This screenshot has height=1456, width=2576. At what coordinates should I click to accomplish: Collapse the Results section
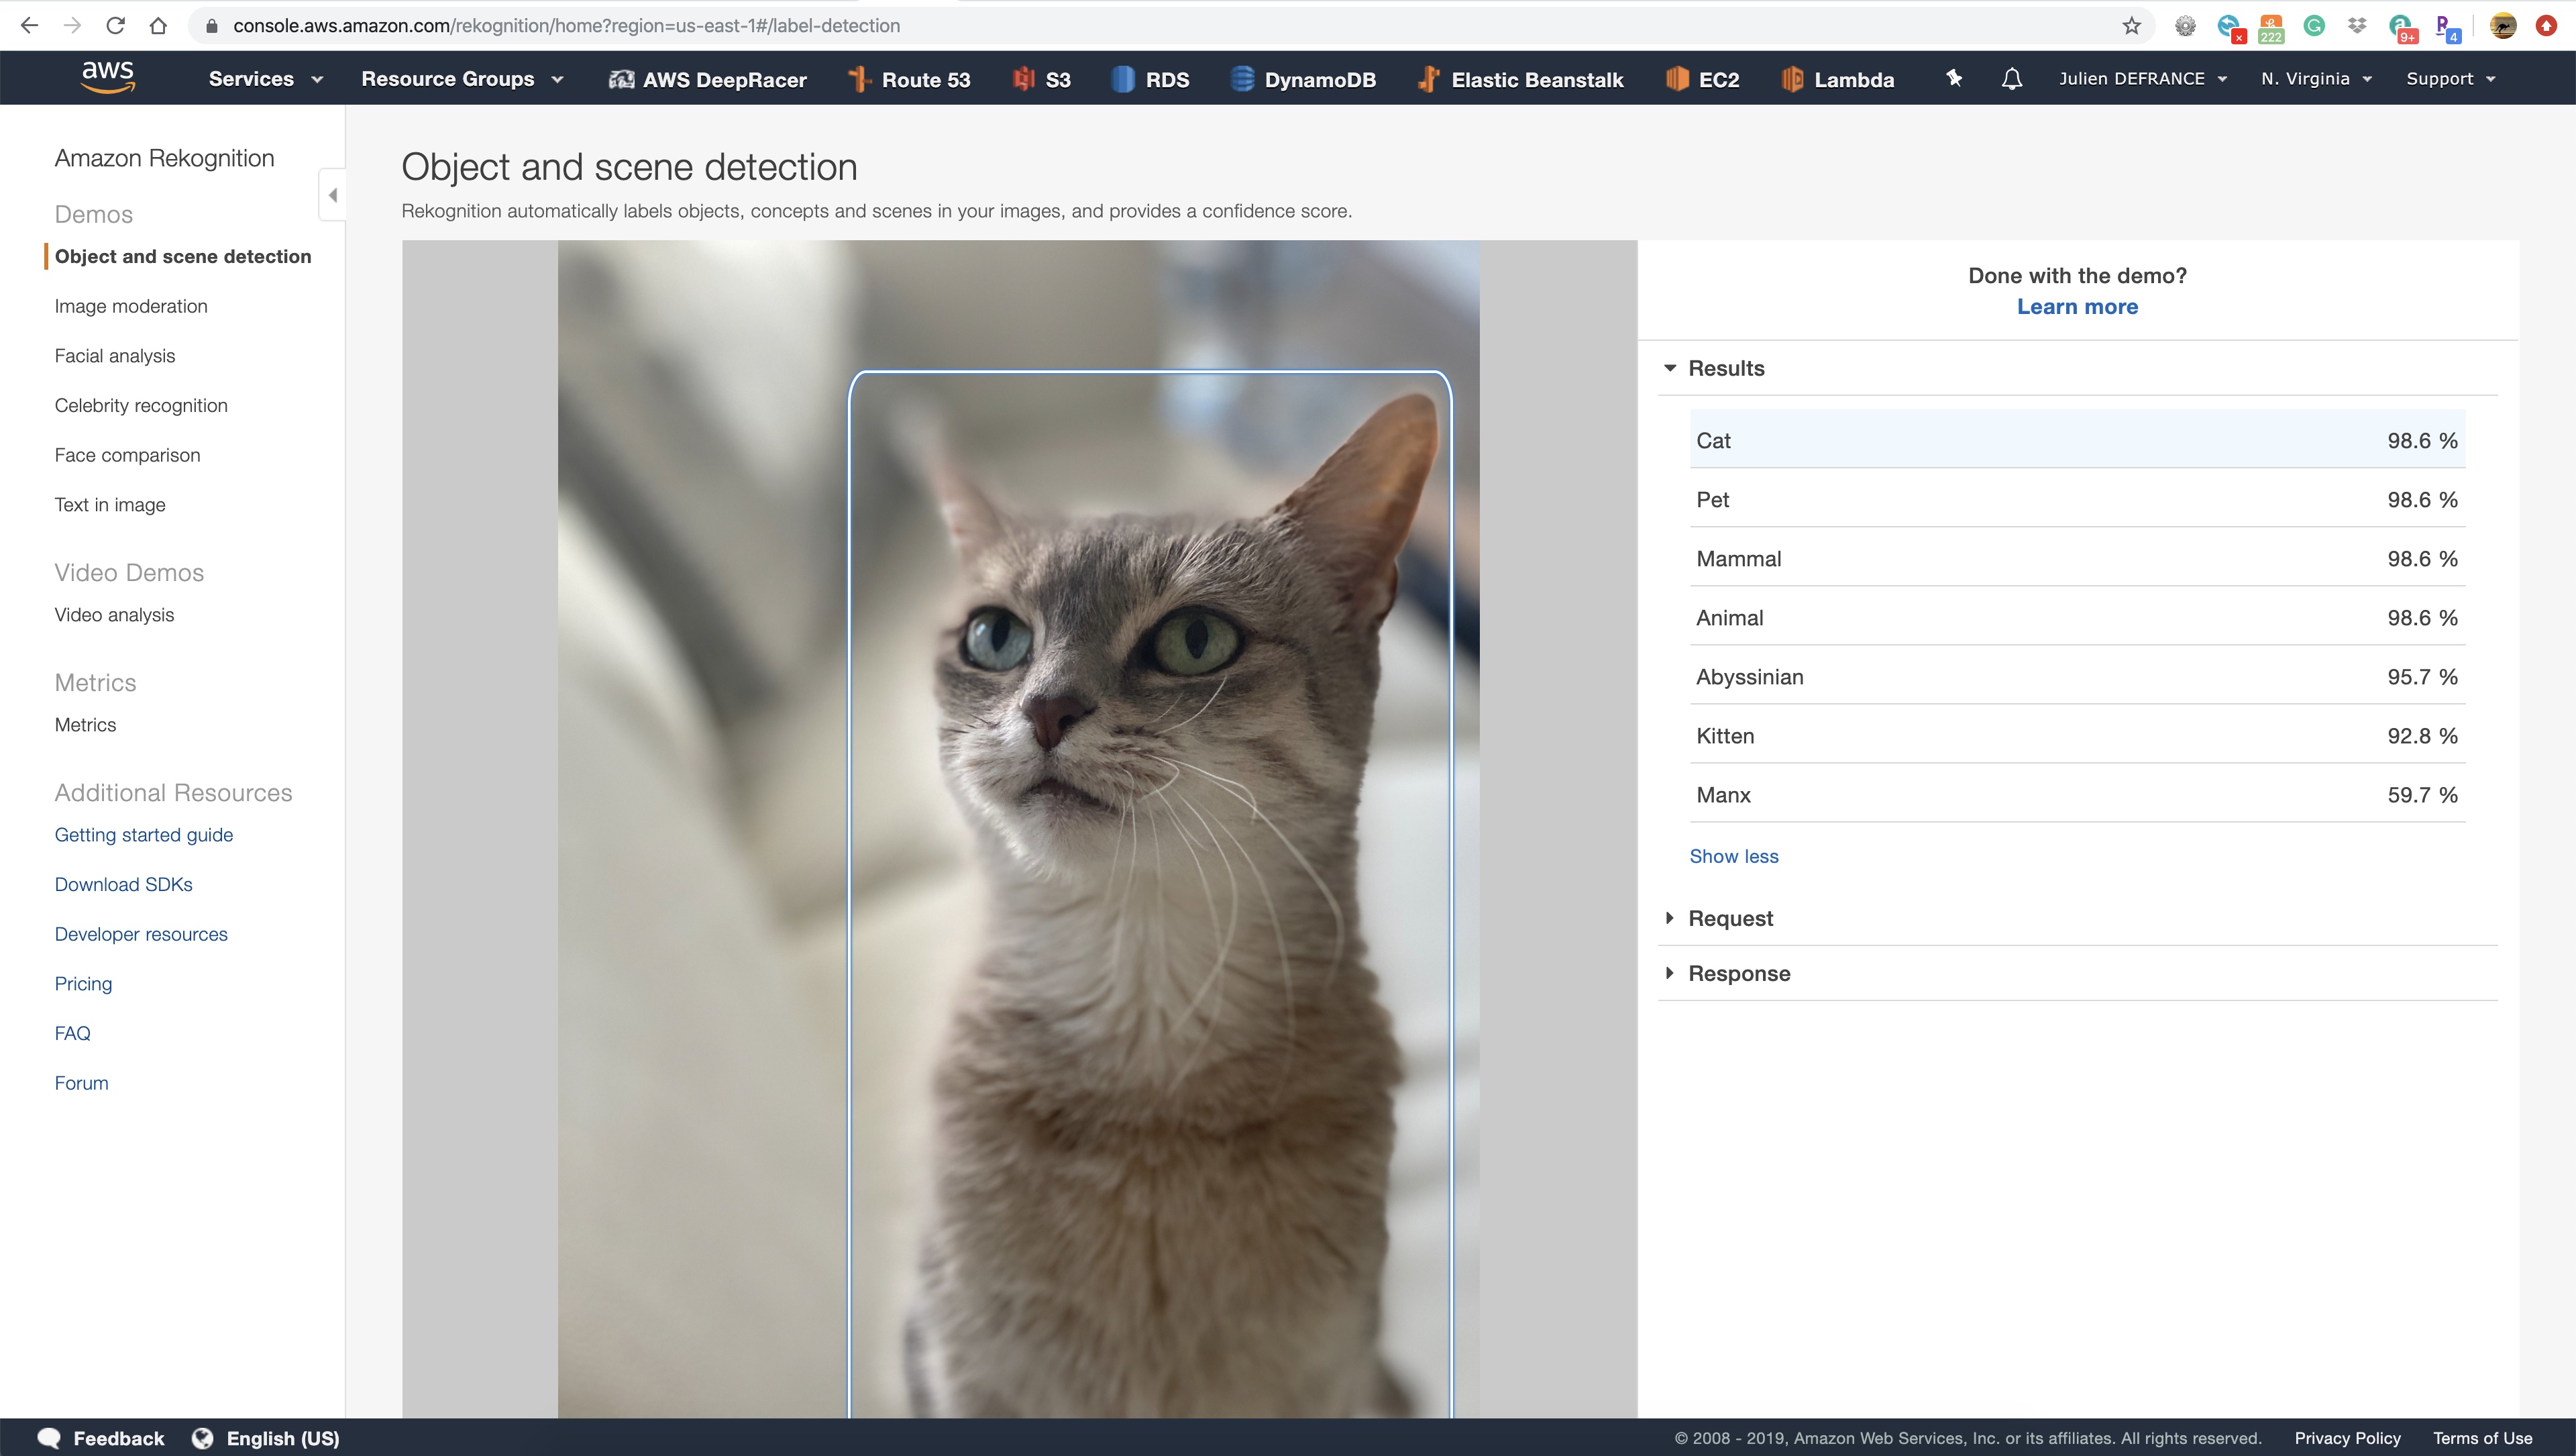(1726, 368)
